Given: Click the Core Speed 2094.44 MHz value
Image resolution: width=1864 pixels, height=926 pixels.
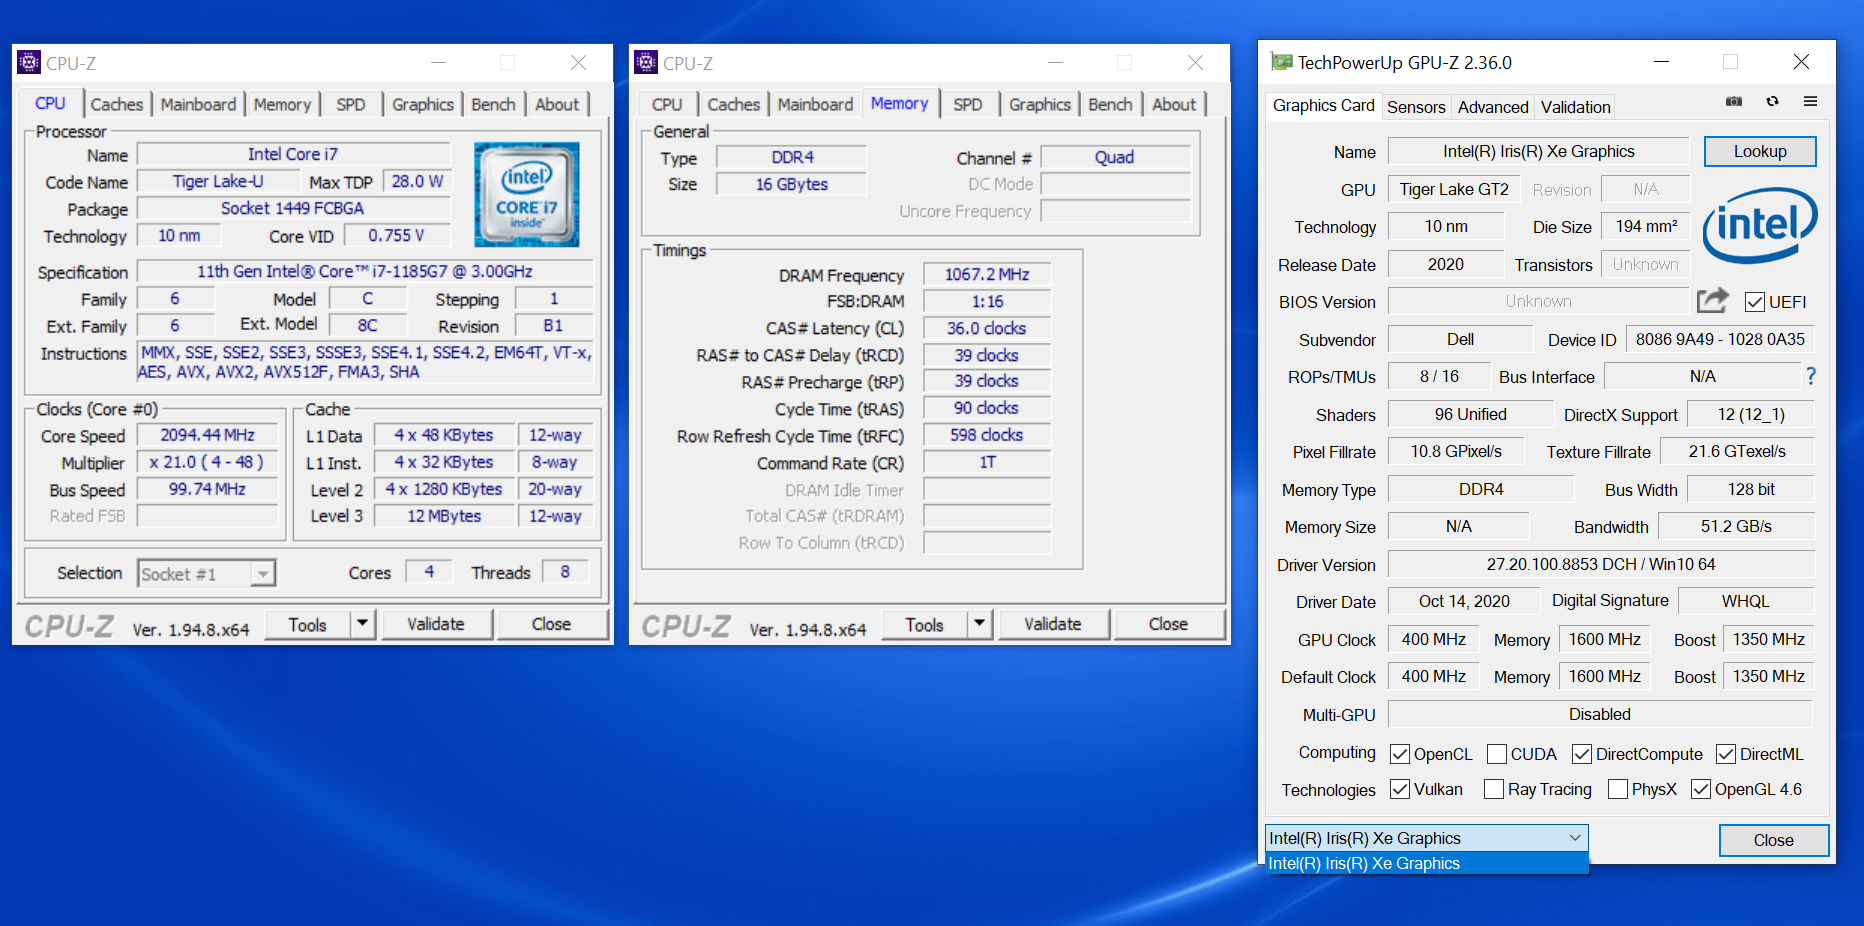Looking at the screenshot, I should point(208,435).
